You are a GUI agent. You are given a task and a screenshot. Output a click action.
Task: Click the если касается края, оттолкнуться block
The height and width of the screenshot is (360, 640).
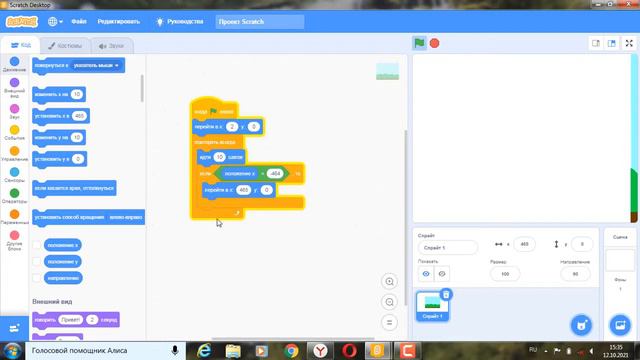(74, 189)
